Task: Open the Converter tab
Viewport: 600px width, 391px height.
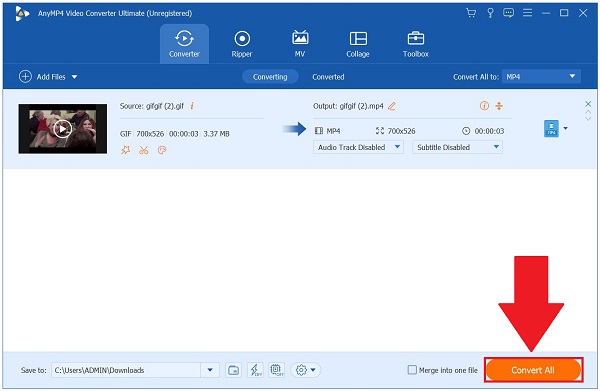Action: tap(184, 44)
